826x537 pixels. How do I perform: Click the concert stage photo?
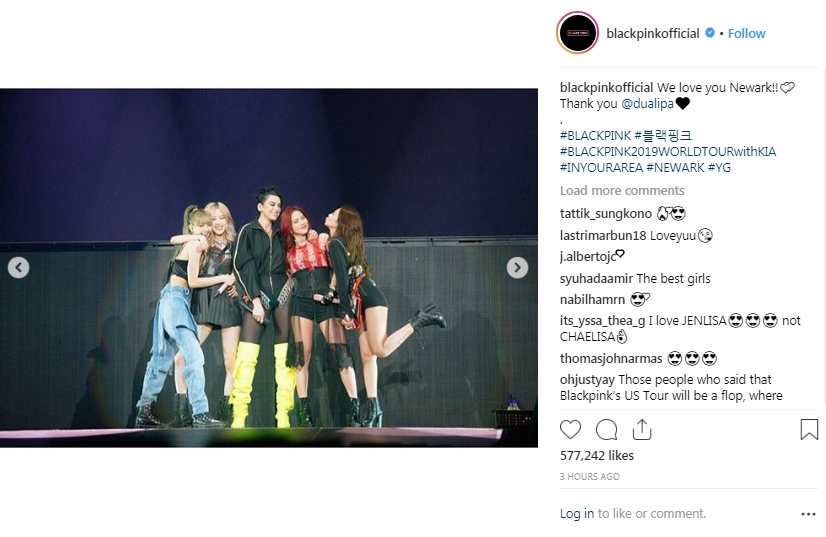[x=269, y=268]
